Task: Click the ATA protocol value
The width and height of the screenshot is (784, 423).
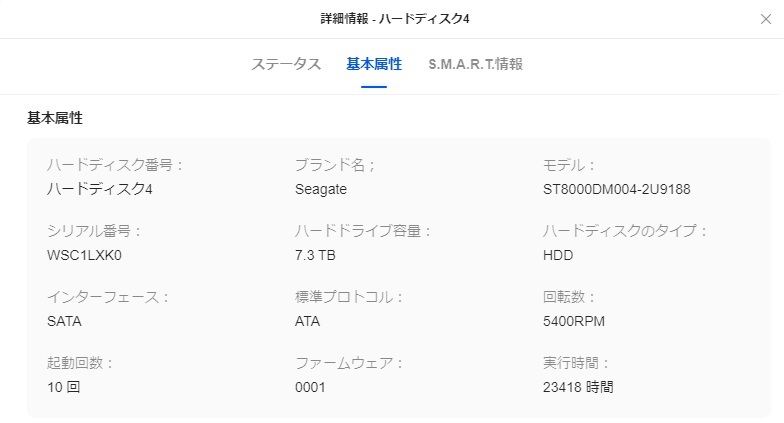Action: pyautogui.click(x=308, y=321)
